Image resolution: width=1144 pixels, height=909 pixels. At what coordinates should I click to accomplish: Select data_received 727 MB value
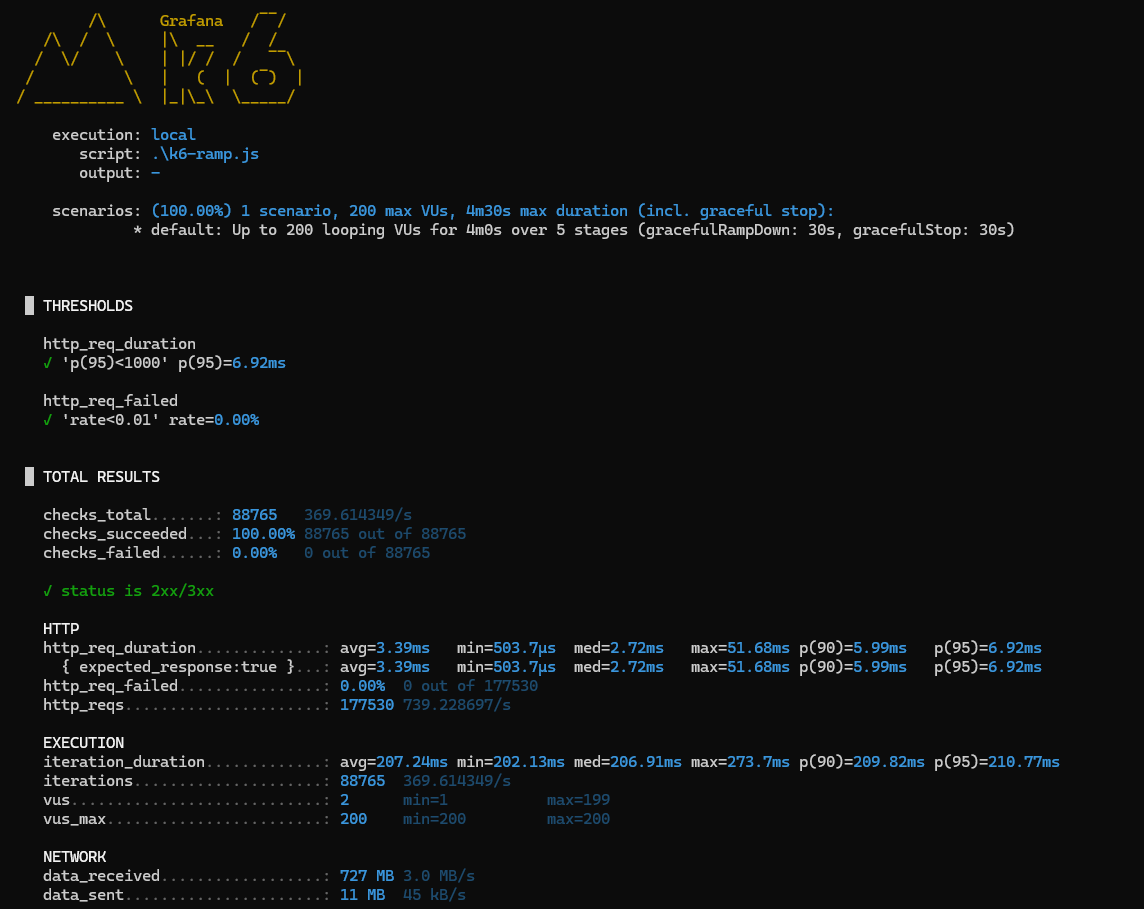367,875
